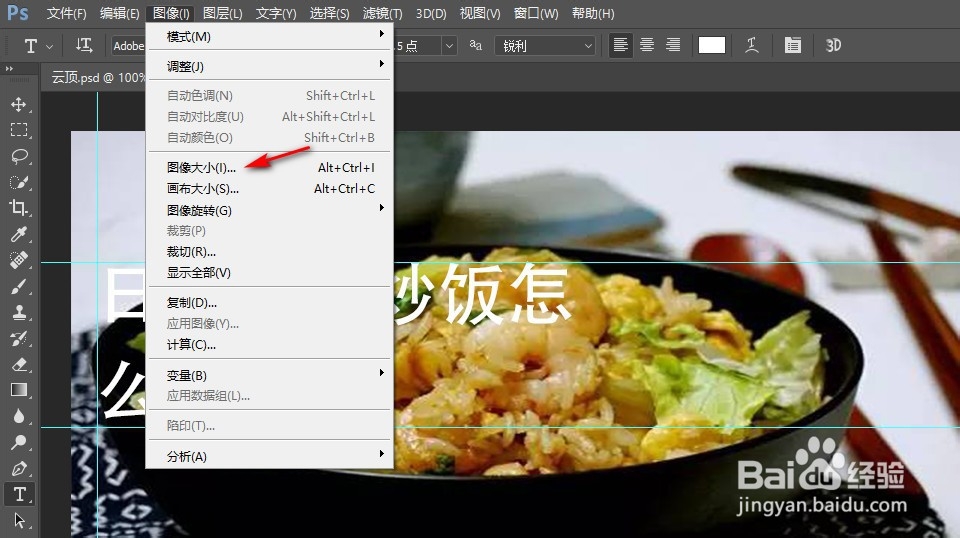This screenshot has height=538, width=960.
Task: Select the Pen tool
Action: coord(18,468)
